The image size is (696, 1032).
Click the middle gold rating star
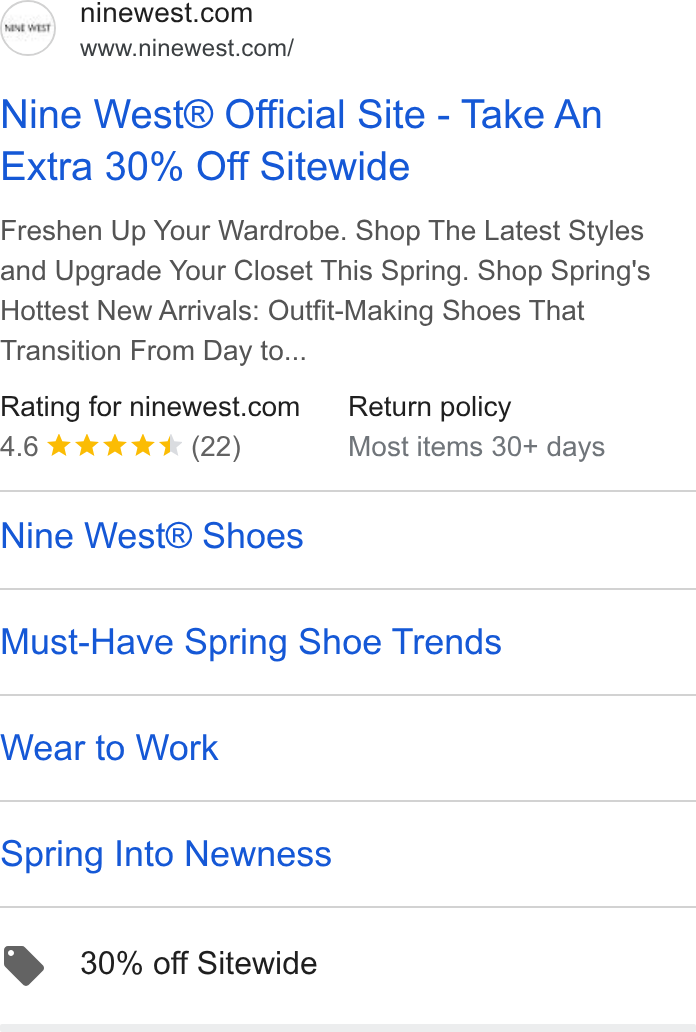pos(115,446)
